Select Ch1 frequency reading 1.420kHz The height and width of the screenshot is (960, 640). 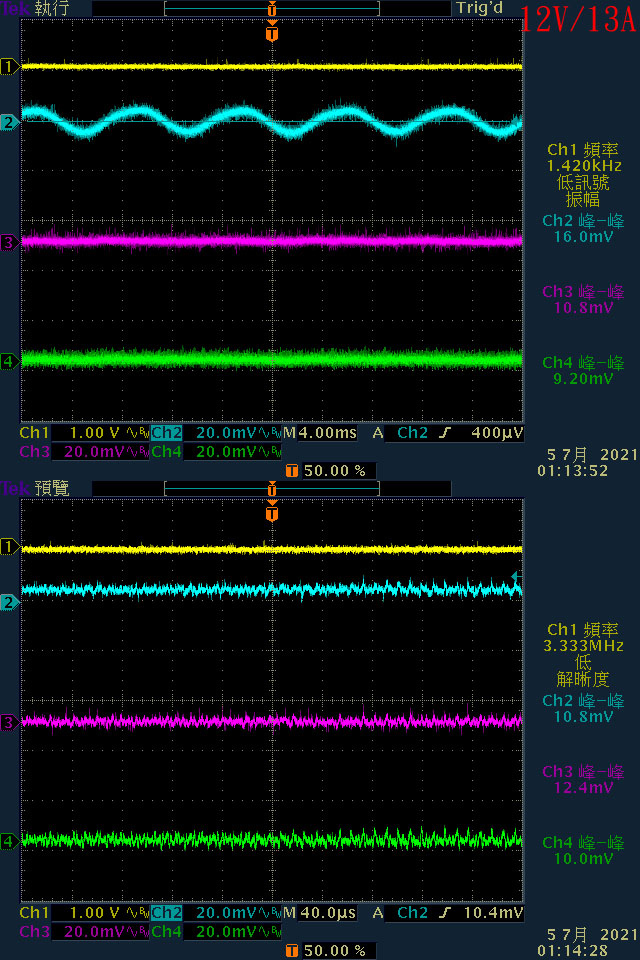pos(584,166)
